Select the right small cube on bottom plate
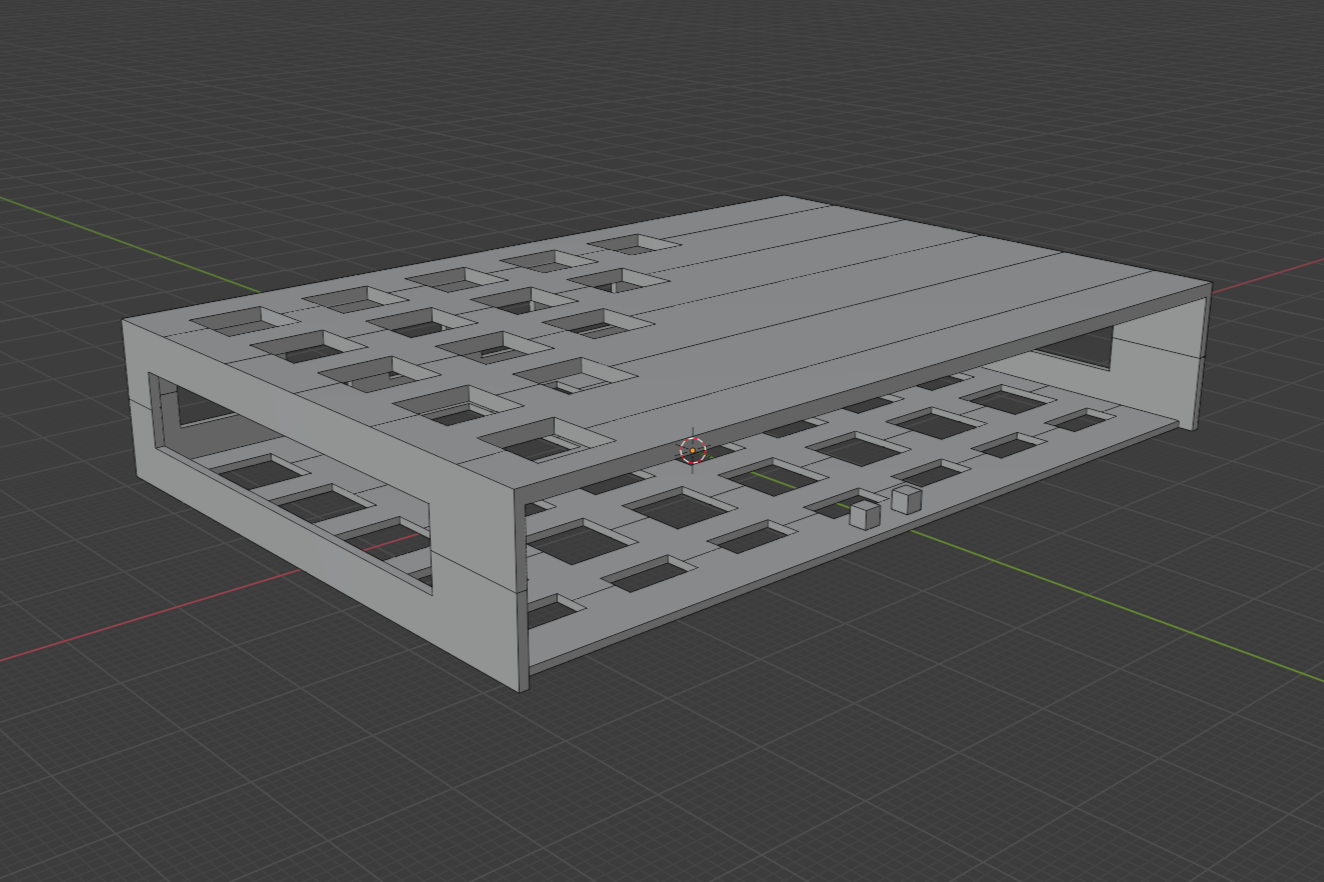Screen dimensions: 1324x882 click(906, 499)
